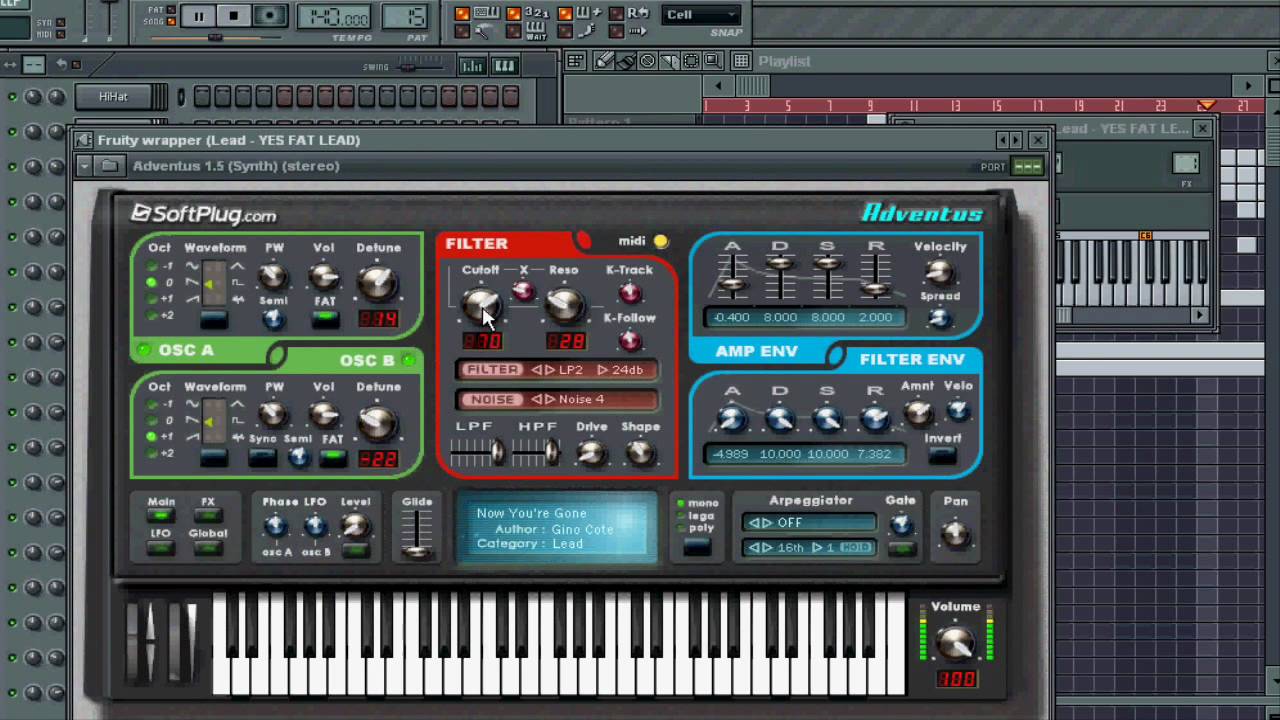This screenshot has width=1280, height=720.
Task: Go to previous preset arrow in wrapper title
Action: click(x=1003, y=140)
